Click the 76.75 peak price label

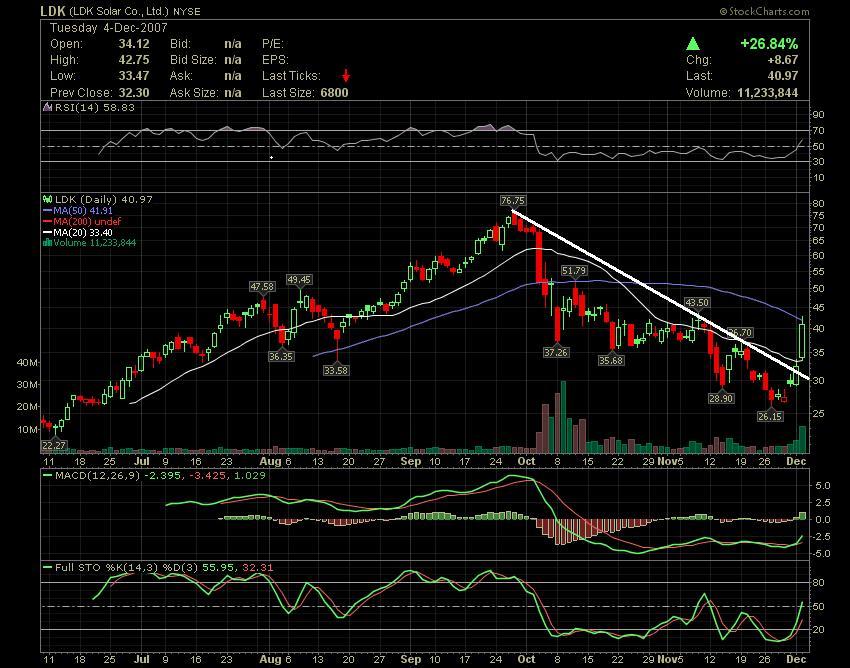[x=513, y=201]
